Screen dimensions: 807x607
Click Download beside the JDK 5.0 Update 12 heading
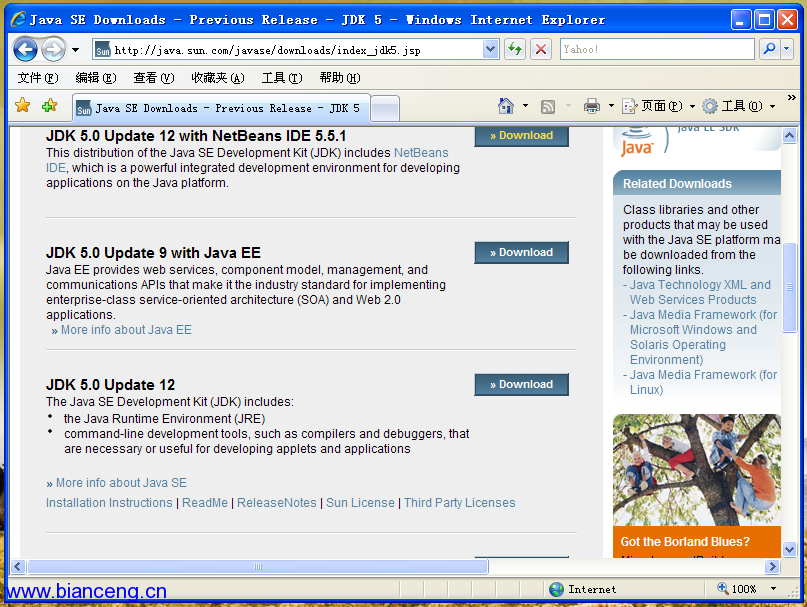coord(521,385)
